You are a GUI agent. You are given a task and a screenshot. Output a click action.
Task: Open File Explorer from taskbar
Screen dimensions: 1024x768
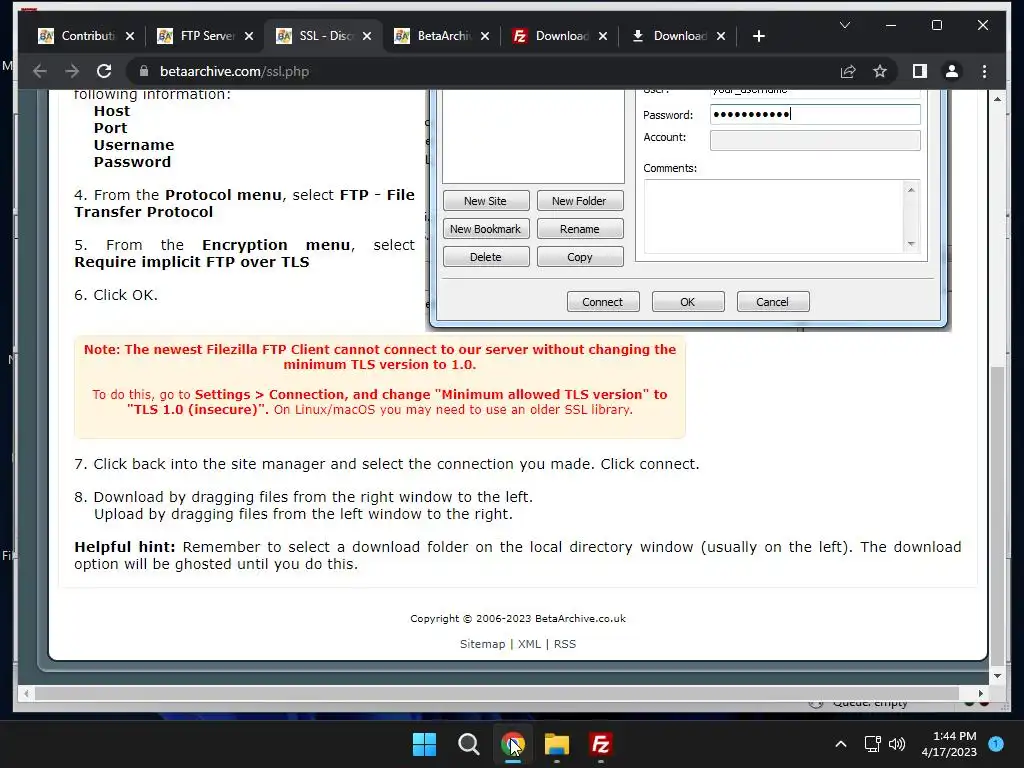(x=557, y=744)
